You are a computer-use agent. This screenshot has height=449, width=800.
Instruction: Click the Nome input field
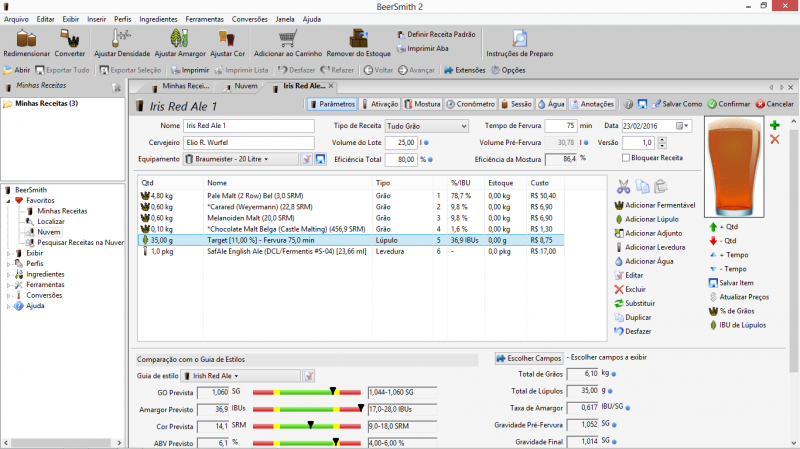point(248,126)
